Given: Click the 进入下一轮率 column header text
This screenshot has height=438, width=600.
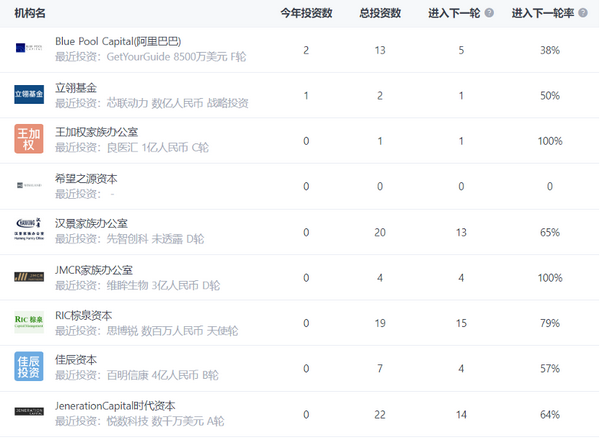Looking at the screenshot, I should (x=543, y=13).
